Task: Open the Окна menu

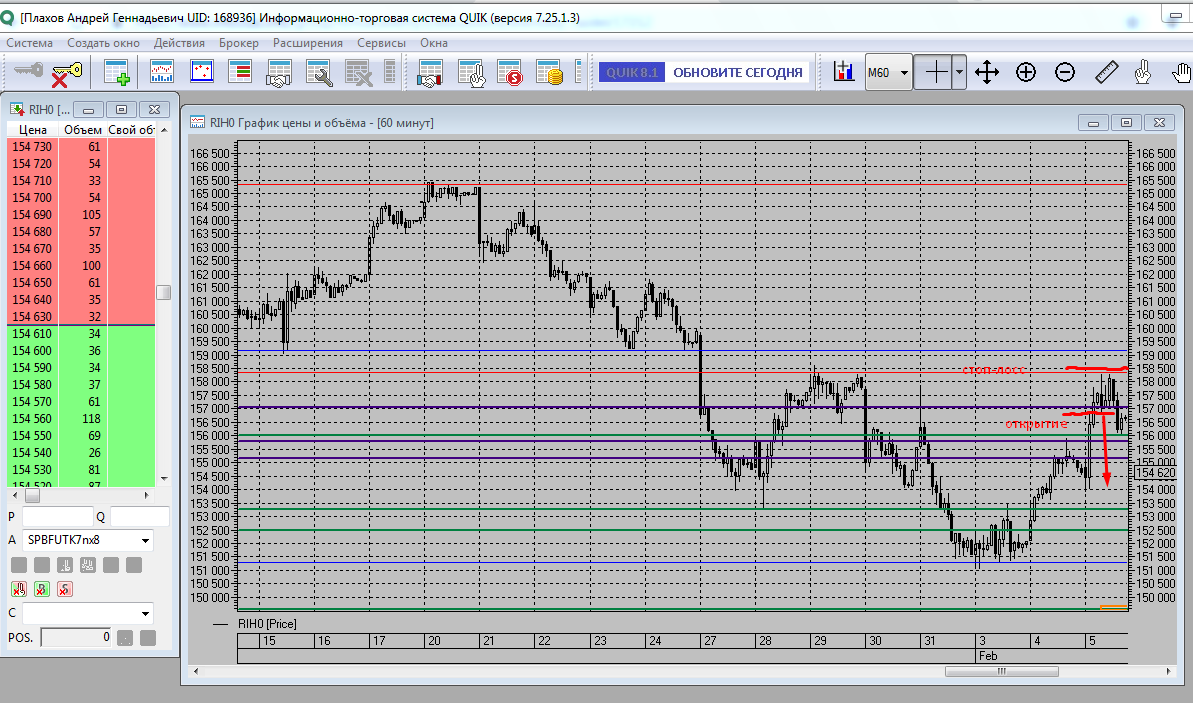Action: pos(434,43)
